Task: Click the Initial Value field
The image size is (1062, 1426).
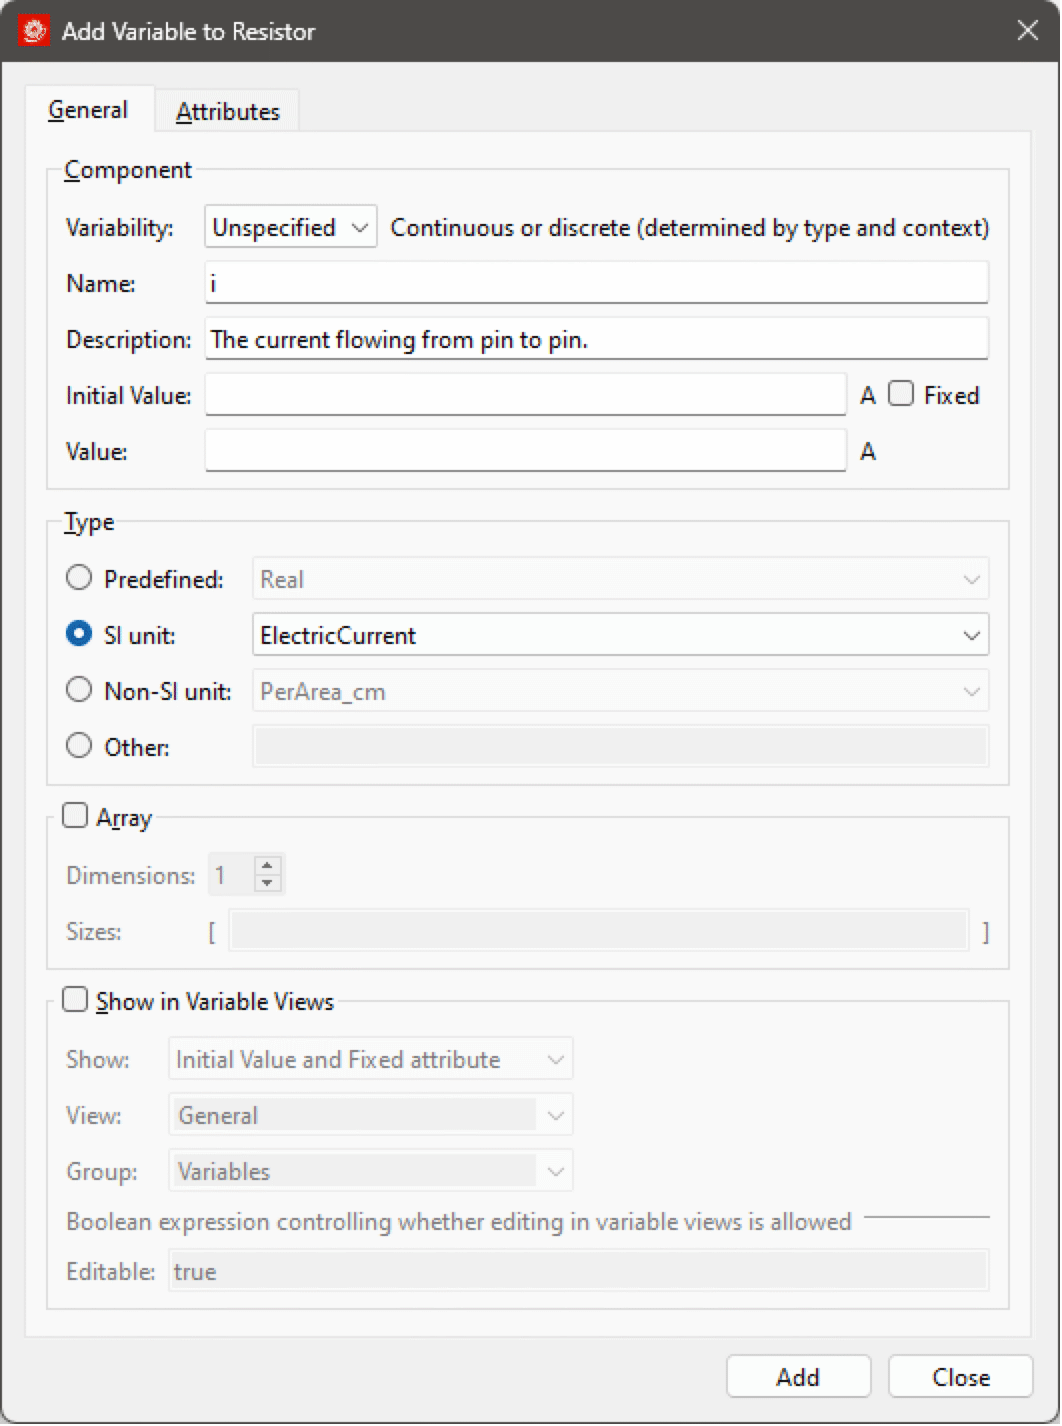Action: [x=525, y=396]
